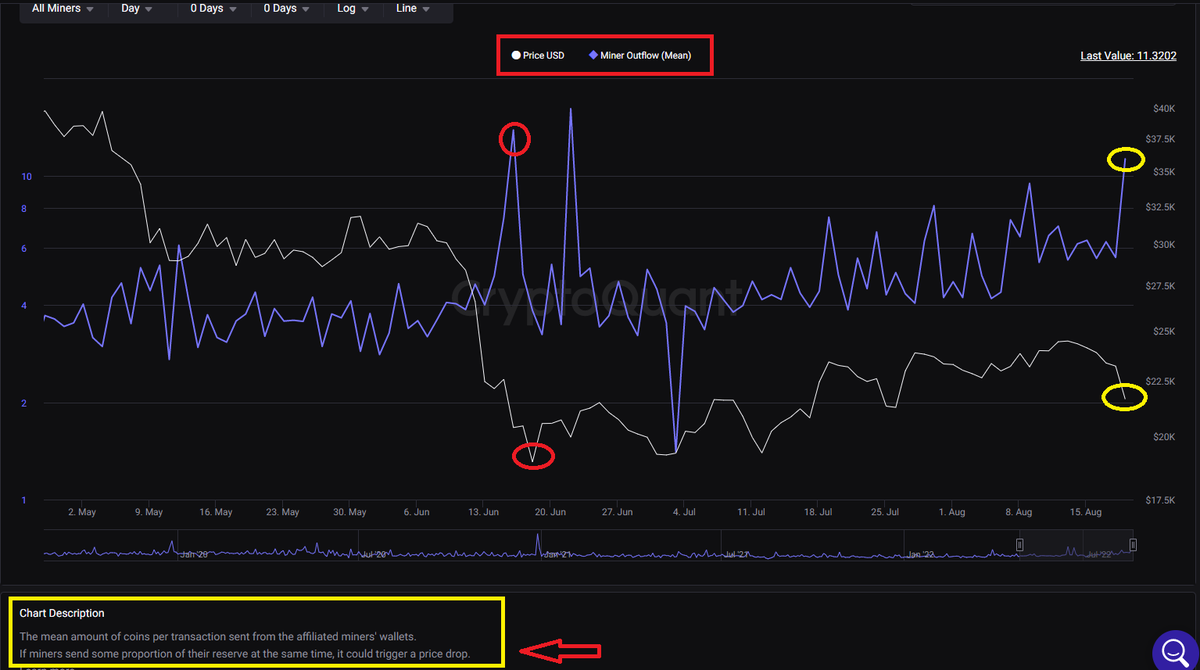This screenshot has width=1200, height=670.
Task: Open the 0 Days dropdown beside Day
Action: coord(214,8)
